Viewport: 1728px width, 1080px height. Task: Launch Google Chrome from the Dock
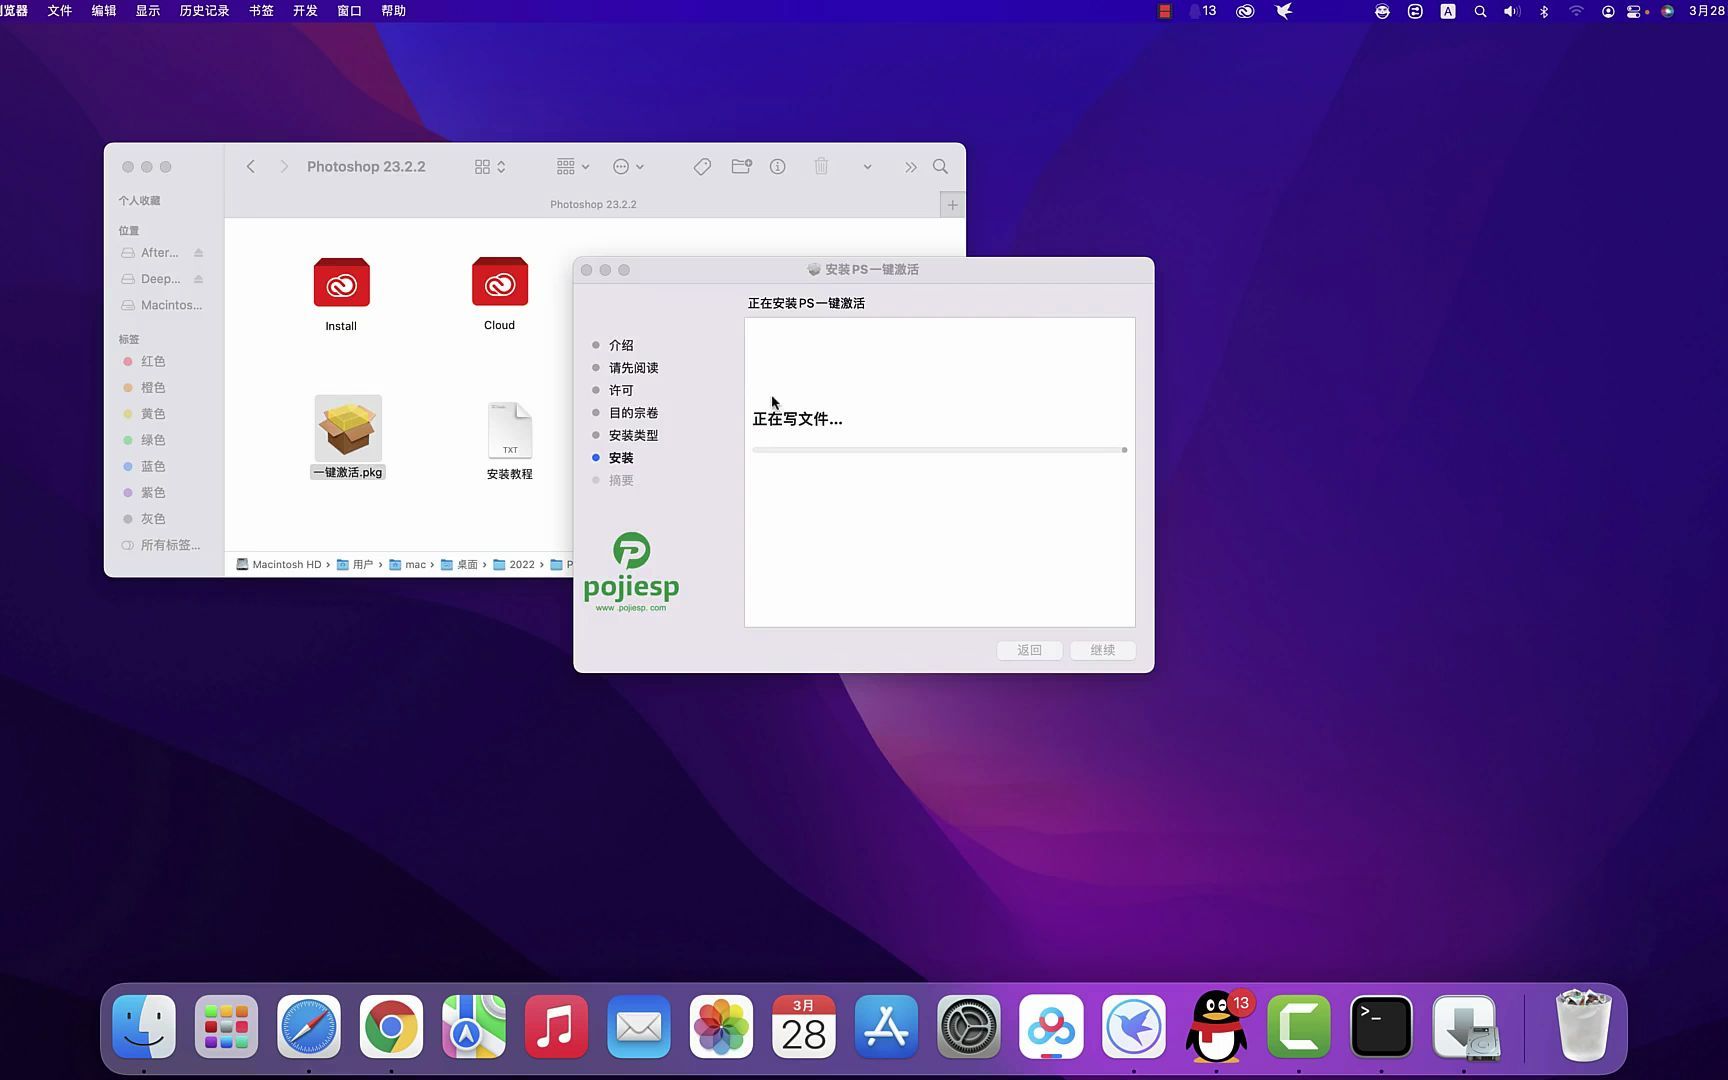391,1027
